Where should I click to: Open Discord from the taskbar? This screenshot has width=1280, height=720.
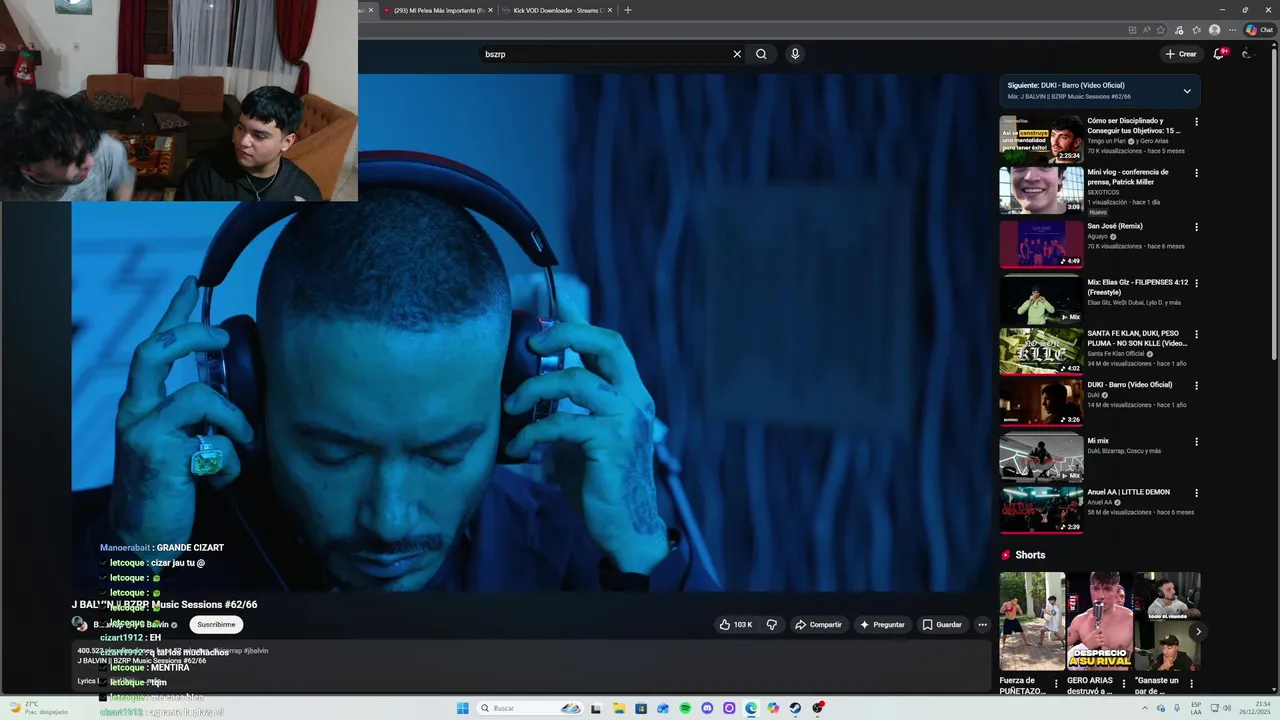(707, 708)
